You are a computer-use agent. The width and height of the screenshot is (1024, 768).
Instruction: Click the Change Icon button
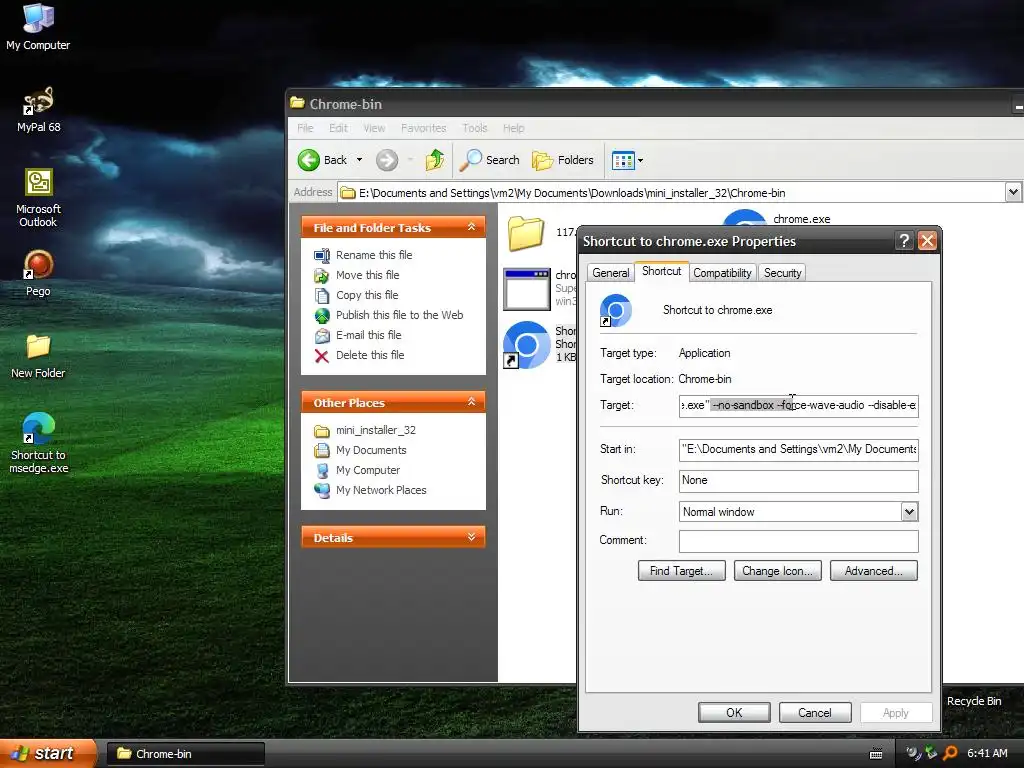coord(778,571)
